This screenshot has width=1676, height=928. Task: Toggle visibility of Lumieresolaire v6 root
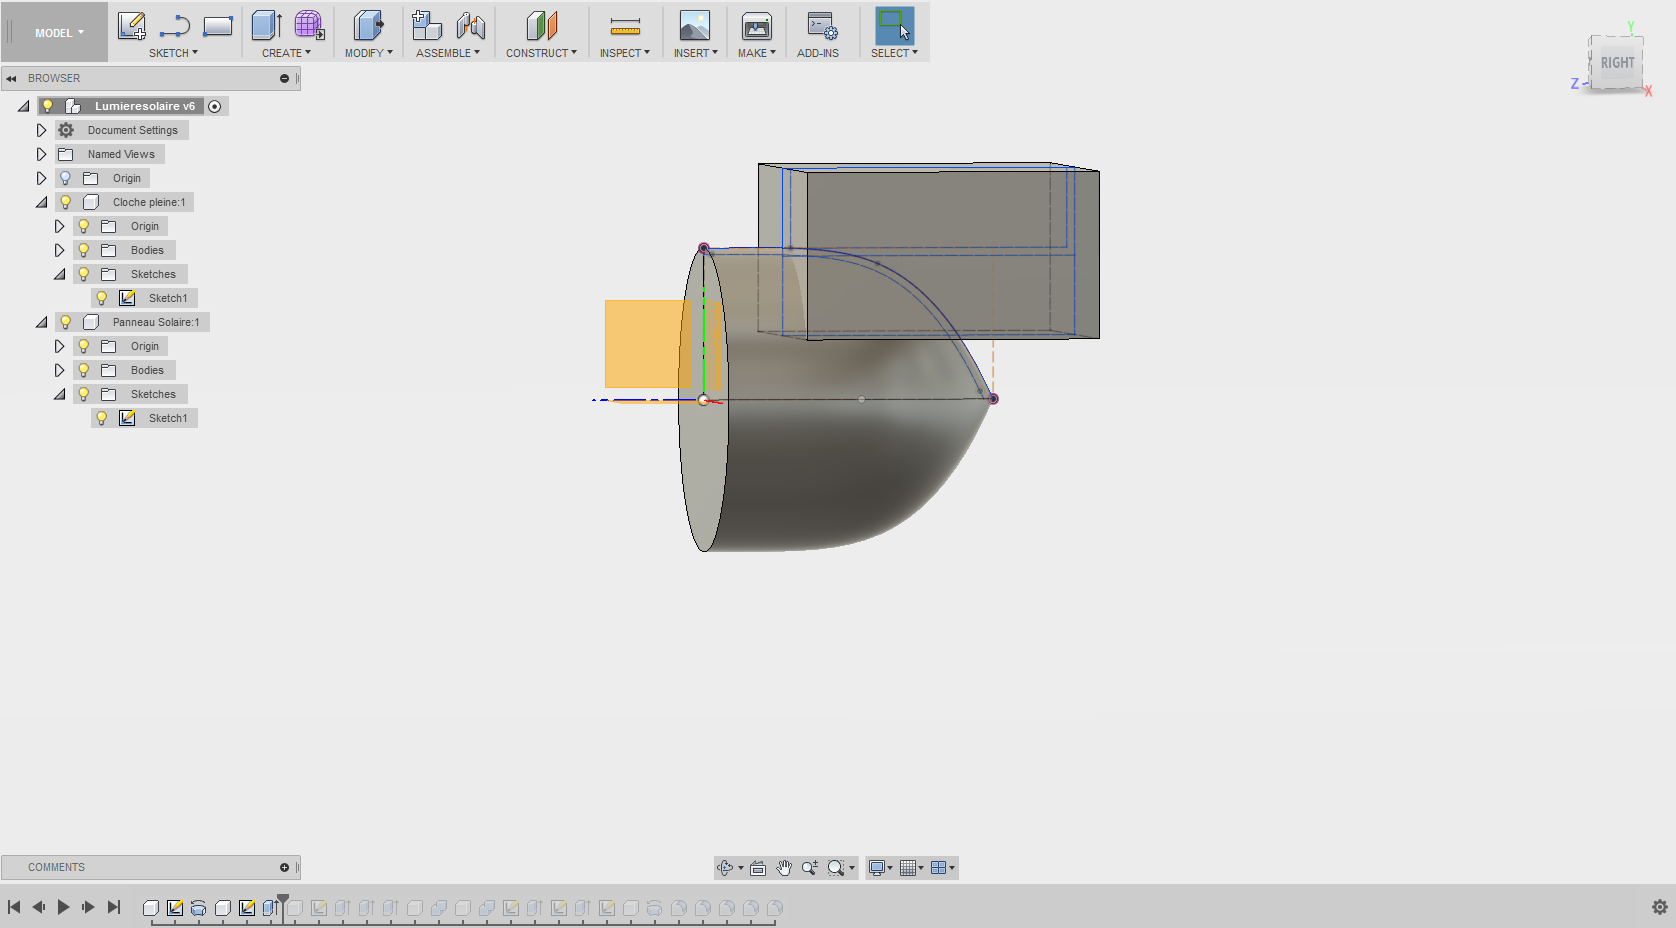click(x=47, y=106)
